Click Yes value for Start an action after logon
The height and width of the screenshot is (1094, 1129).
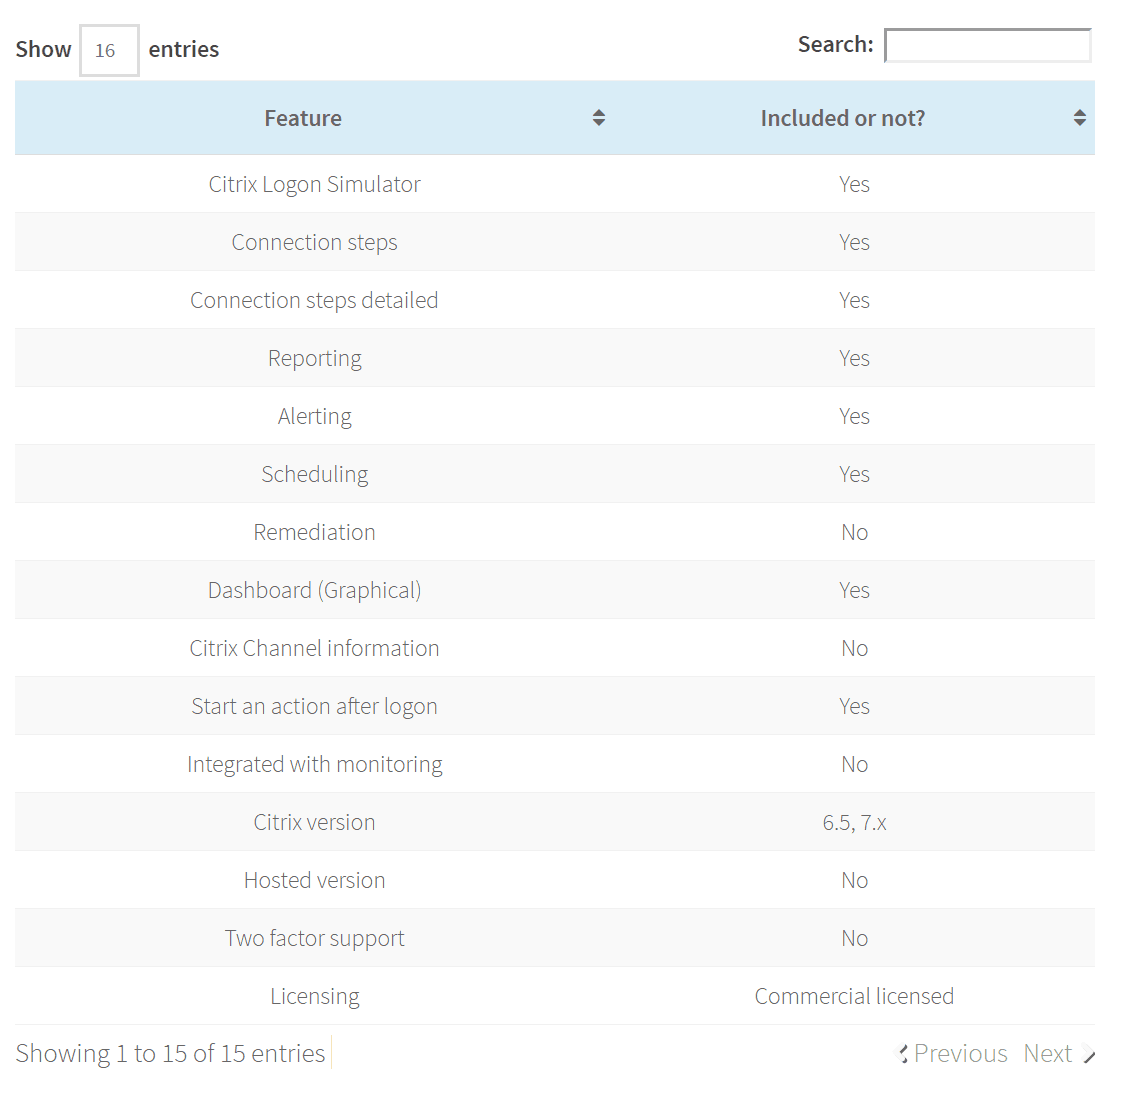tap(855, 706)
